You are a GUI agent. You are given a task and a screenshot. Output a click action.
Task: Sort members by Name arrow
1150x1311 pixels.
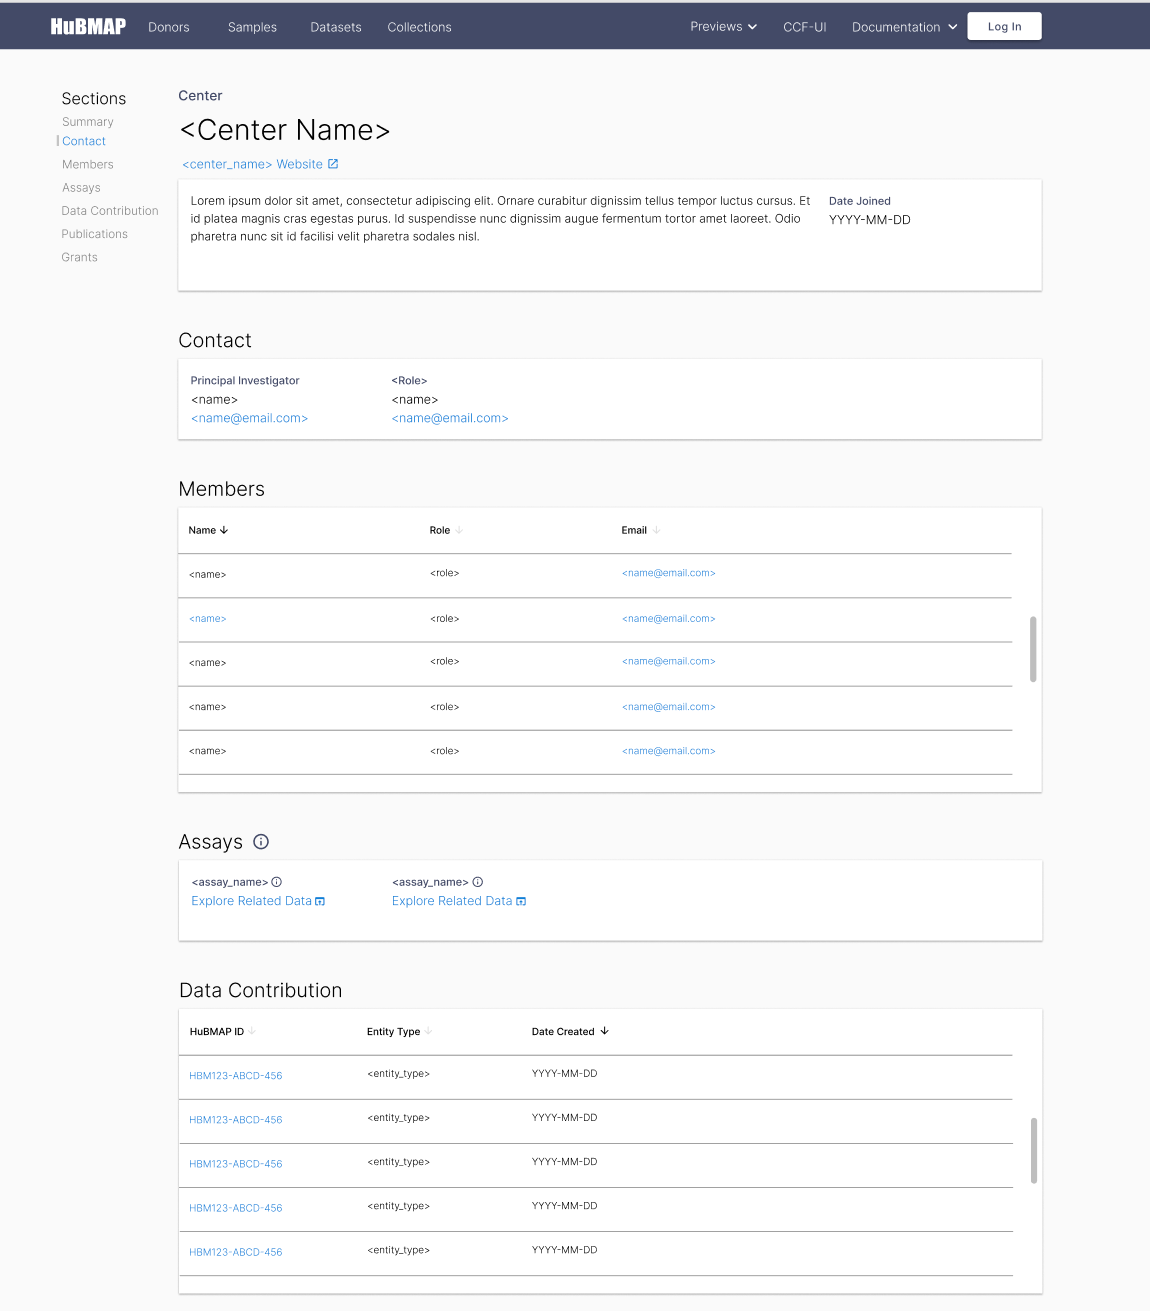coord(224,530)
